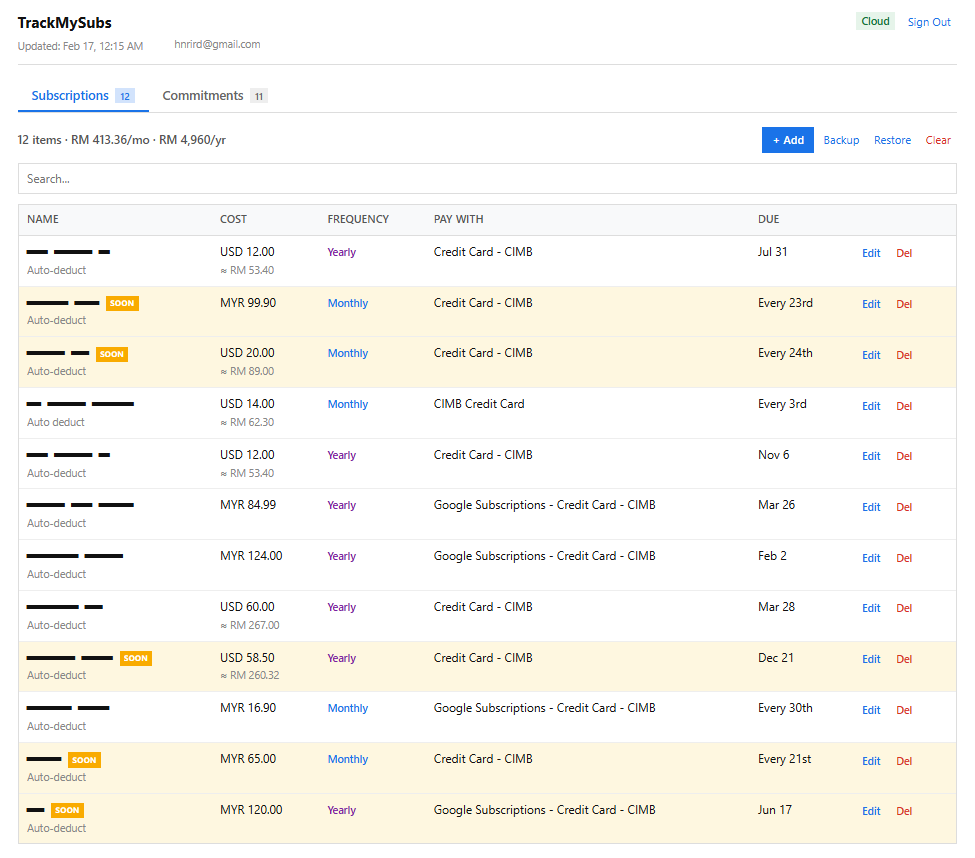Screen dimensions: 975x858
Task: Sign out of the account
Action: 929,22
